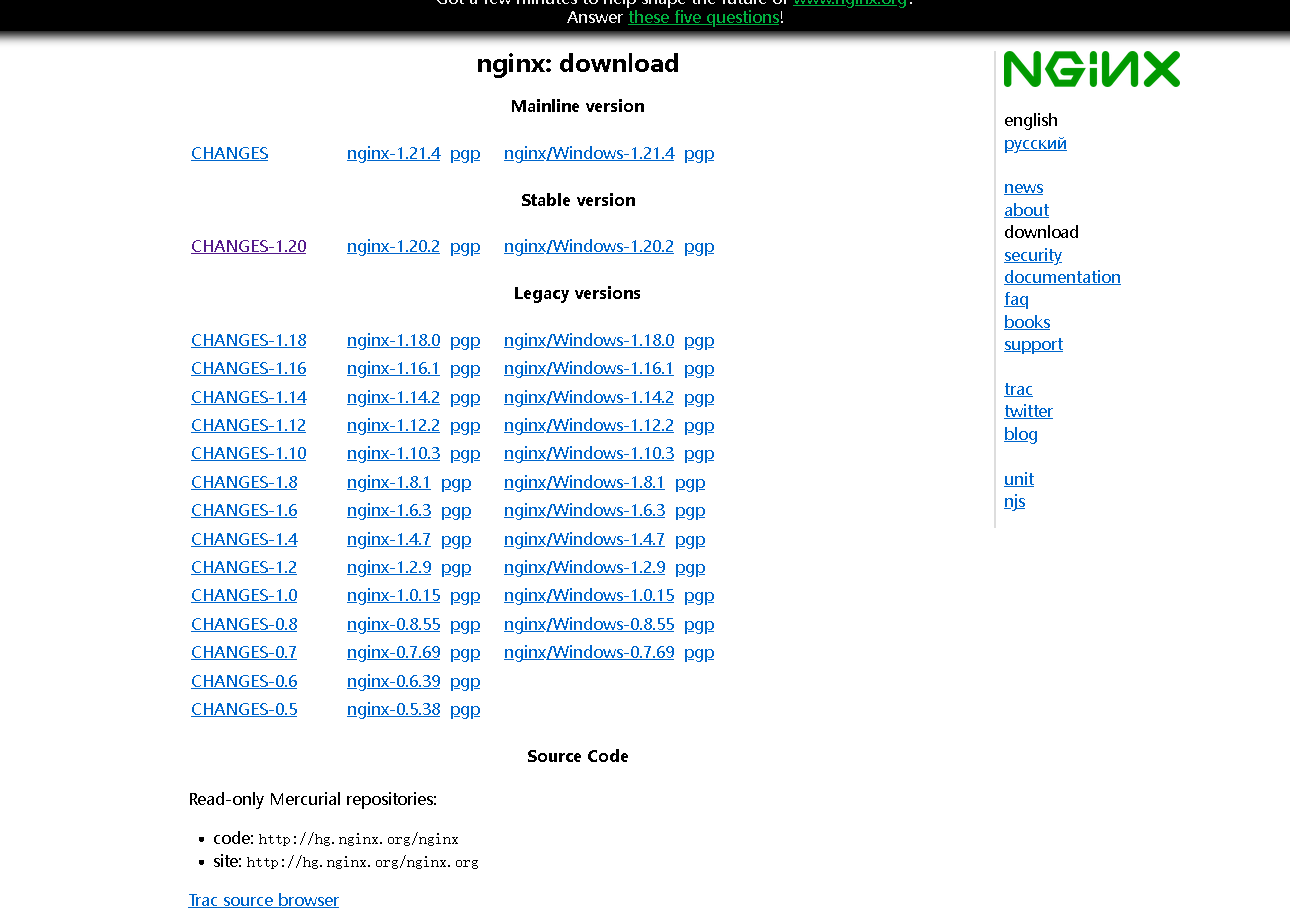The image size is (1290, 917).
Task: Open the security page in sidebar
Action: pyautogui.click(x=1033, y=255)
